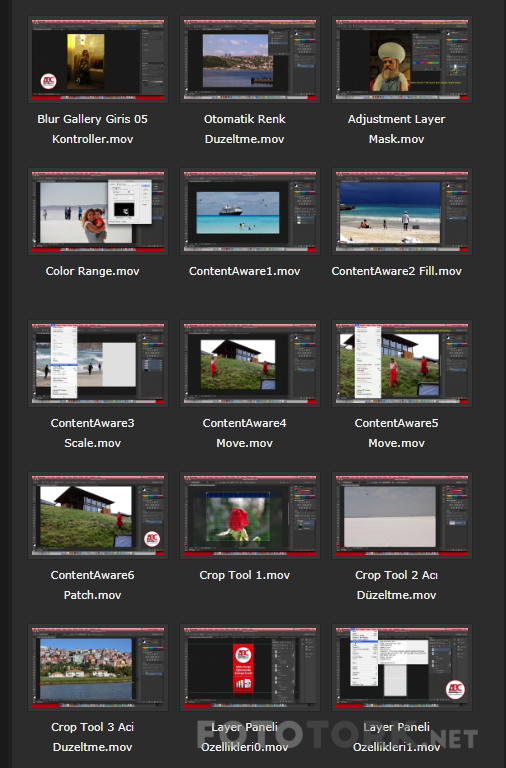The image size is (506, 768).
Task: Open Blur Gallery Giris 05 Kontroller.mov thumbnail
Action: coord(98,60)
